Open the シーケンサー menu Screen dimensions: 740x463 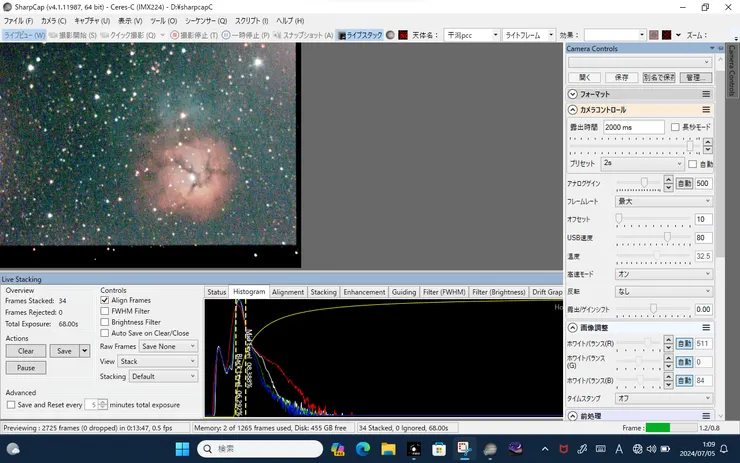(203, 20)
